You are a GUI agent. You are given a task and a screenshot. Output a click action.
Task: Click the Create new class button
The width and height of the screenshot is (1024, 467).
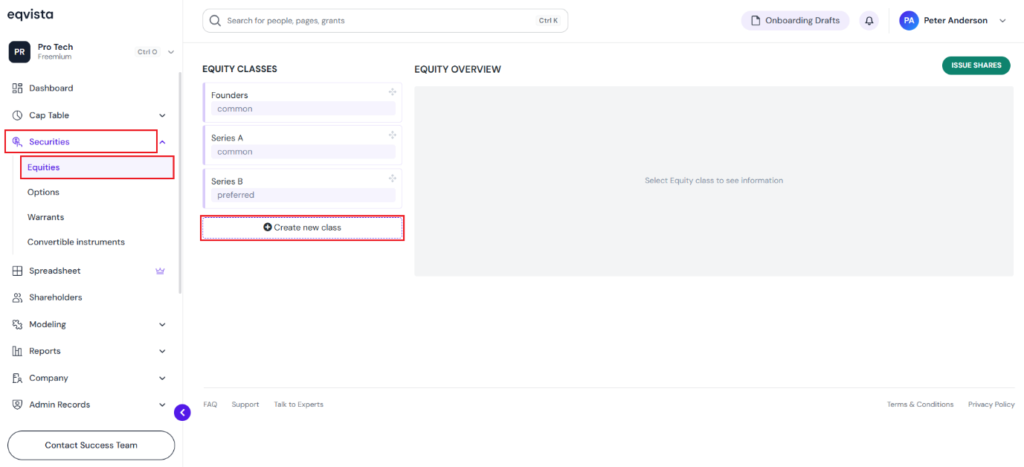click(302, 227)
